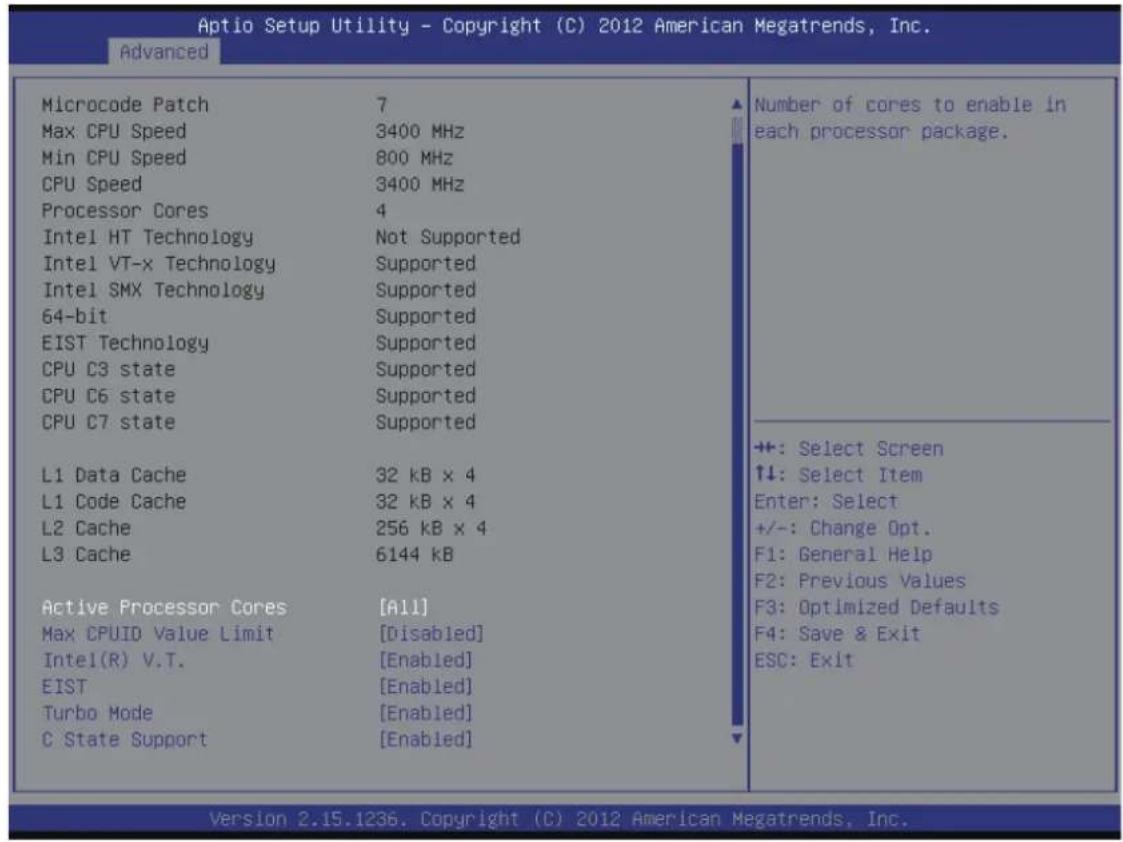
Task: Click the CPU C7 state label
Action: pyautogui.click(x=108, y=422)
